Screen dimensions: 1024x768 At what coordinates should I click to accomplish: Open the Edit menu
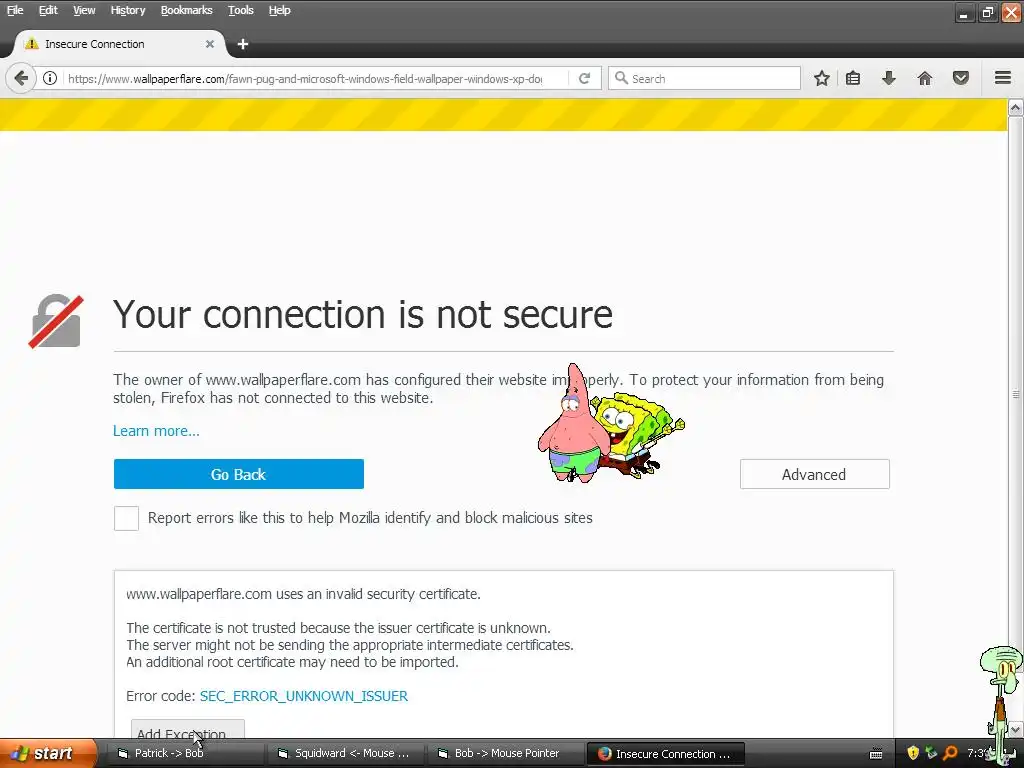(x=48, y=10)
